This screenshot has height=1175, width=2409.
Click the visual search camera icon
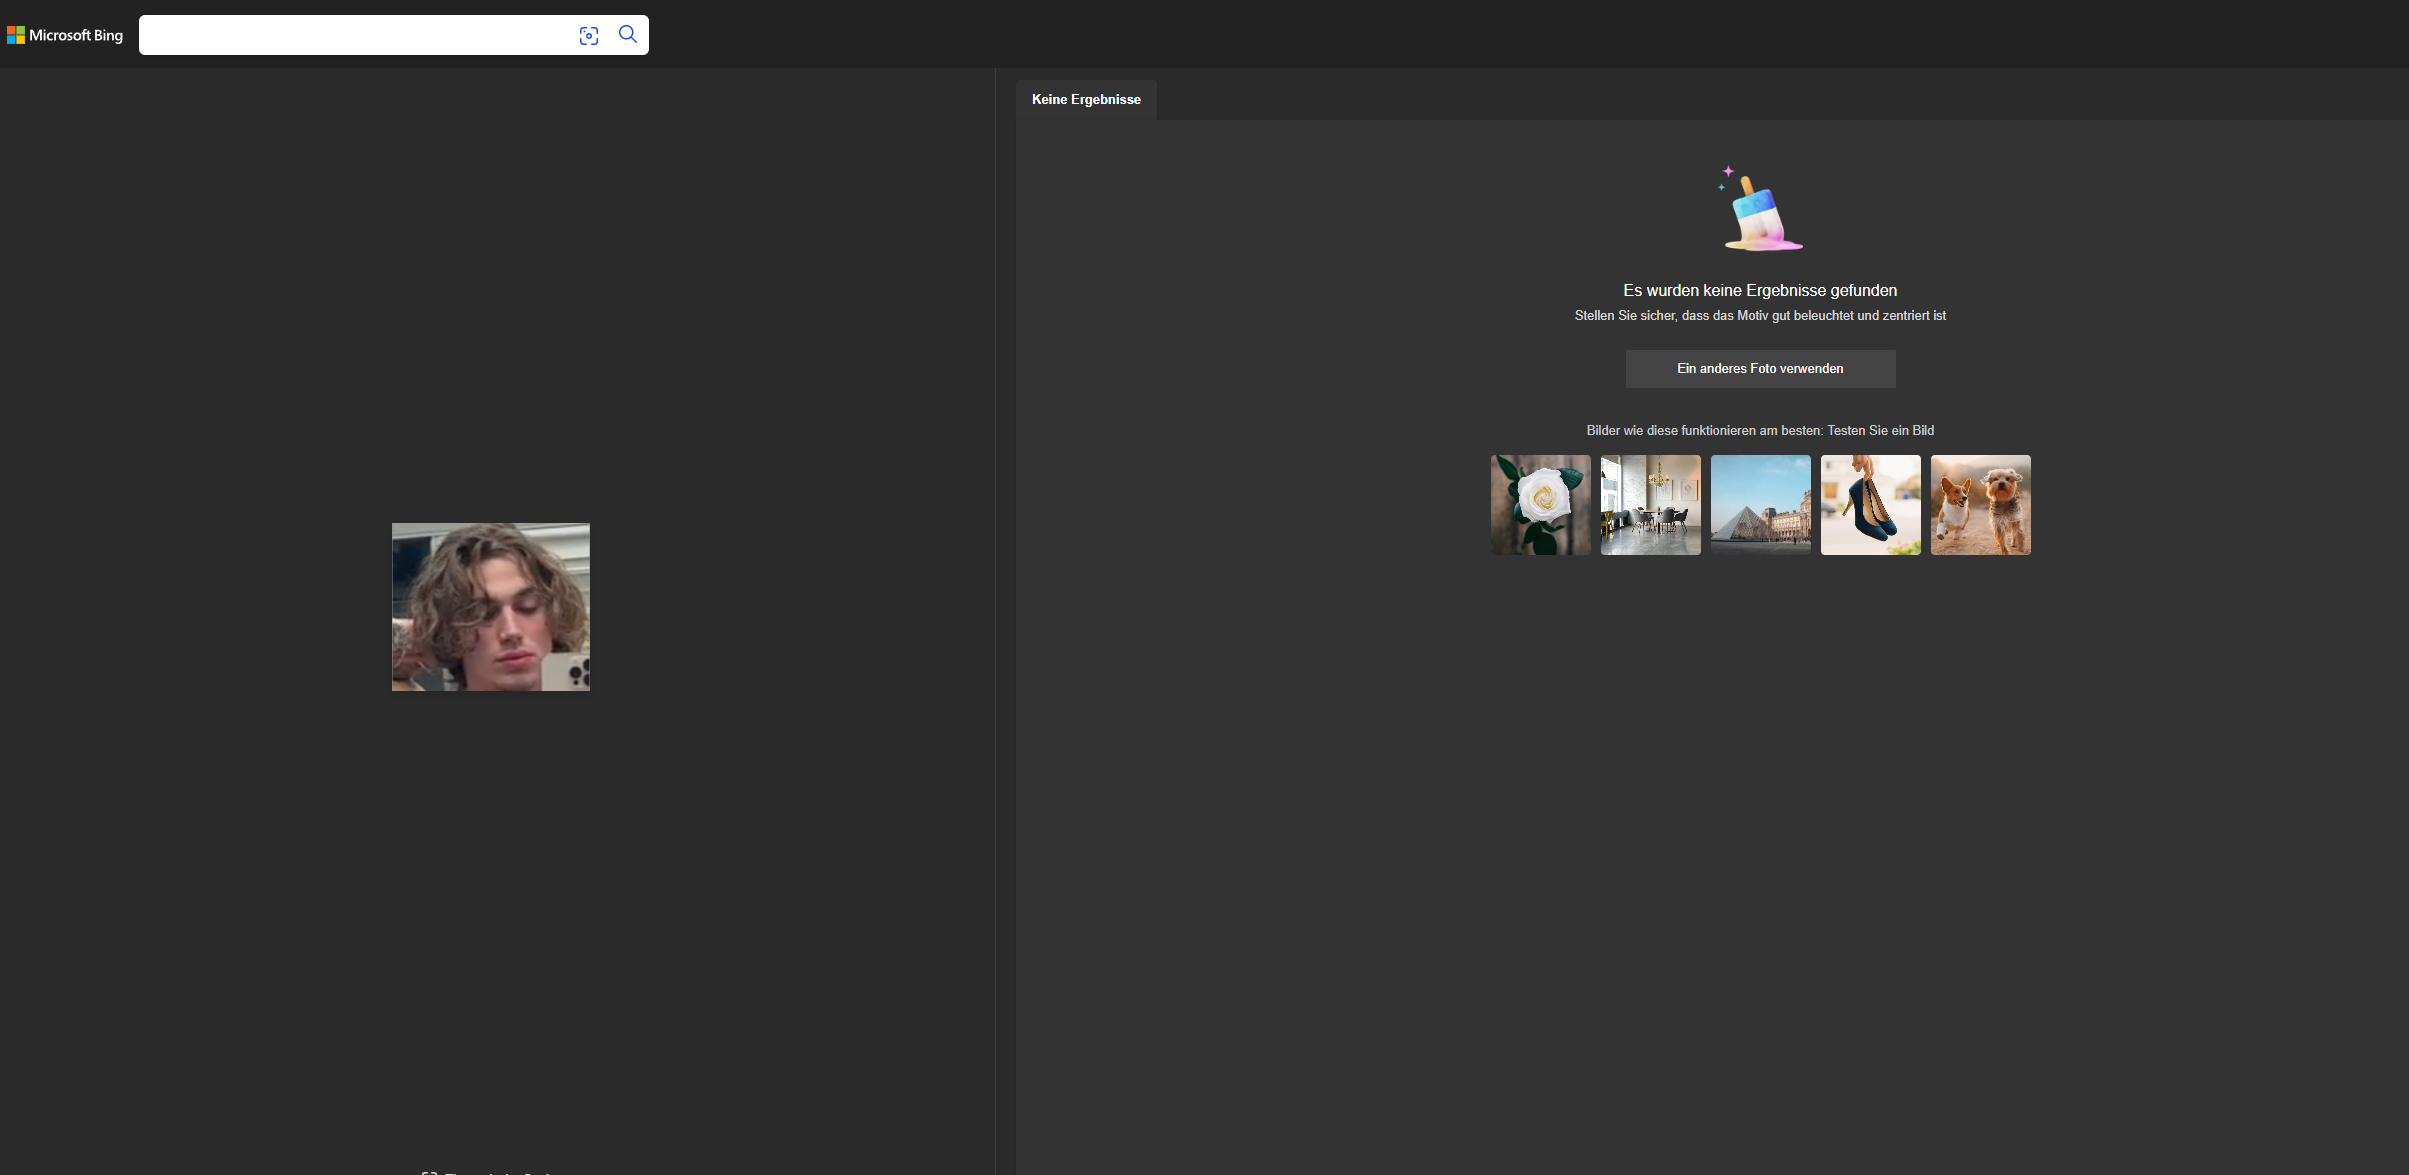click(589, 36)
